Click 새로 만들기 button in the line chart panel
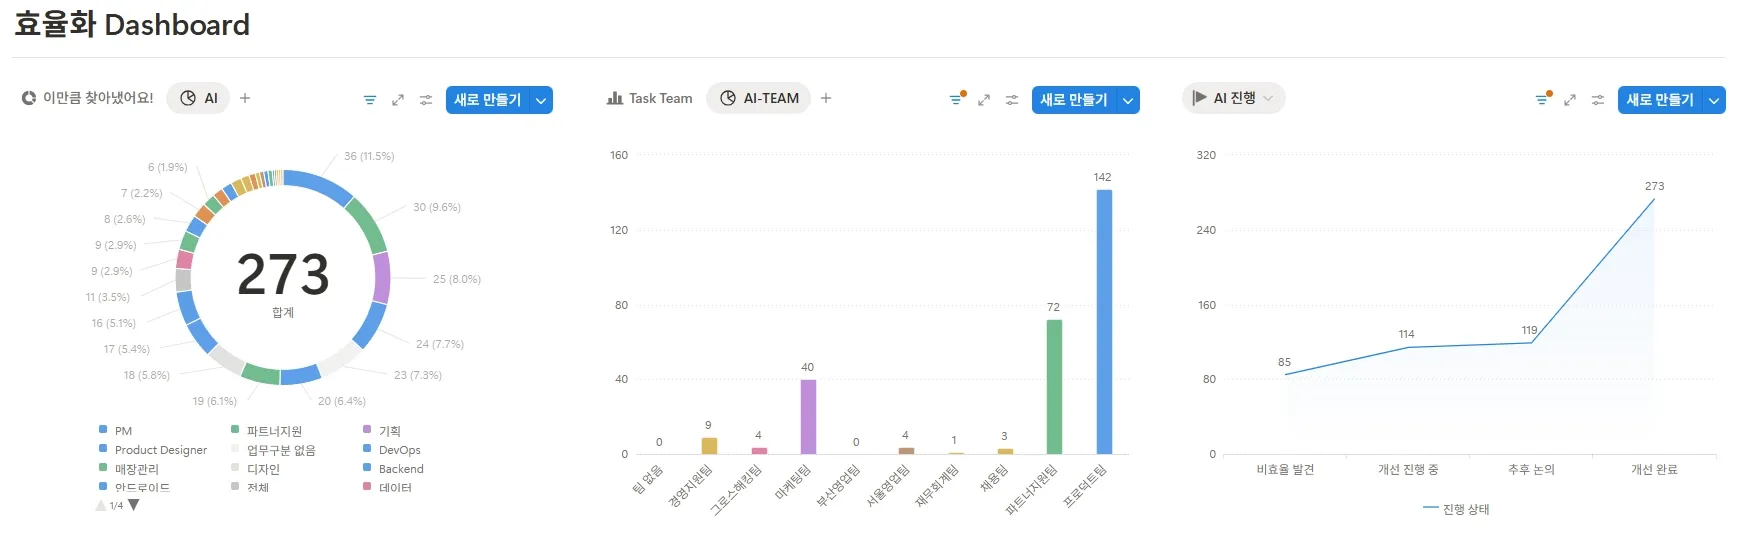 [x=1659, y=100]
